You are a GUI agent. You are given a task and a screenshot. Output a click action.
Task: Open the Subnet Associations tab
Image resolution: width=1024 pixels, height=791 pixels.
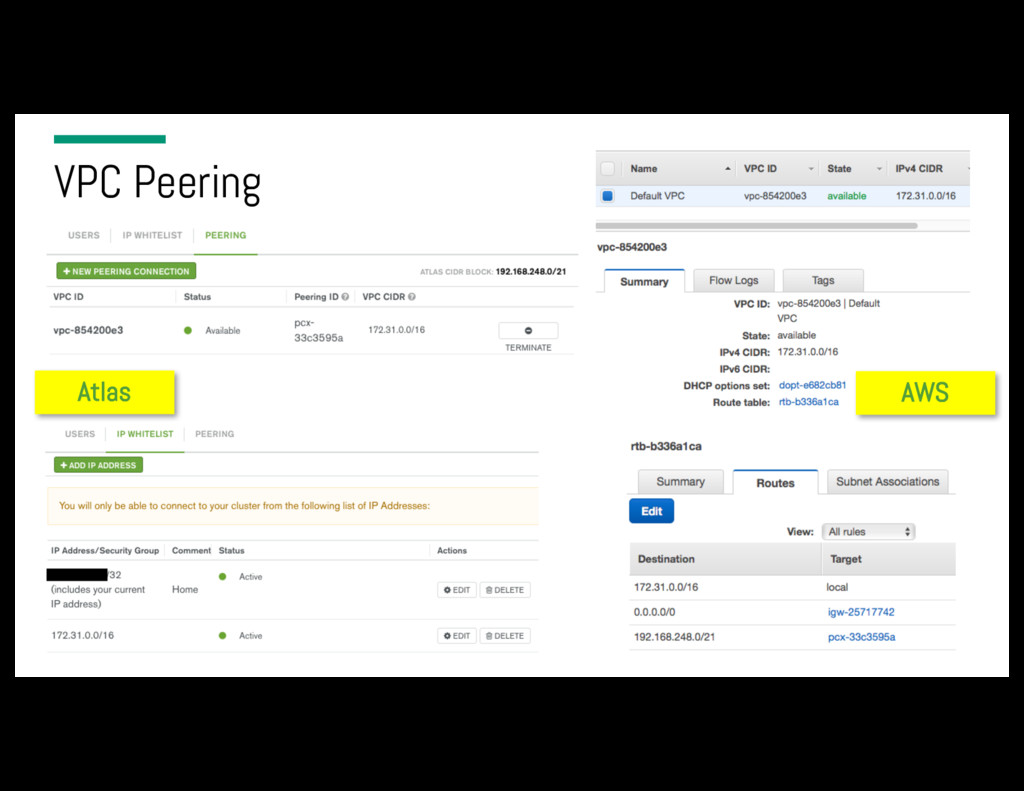click(x=888, y=481)
